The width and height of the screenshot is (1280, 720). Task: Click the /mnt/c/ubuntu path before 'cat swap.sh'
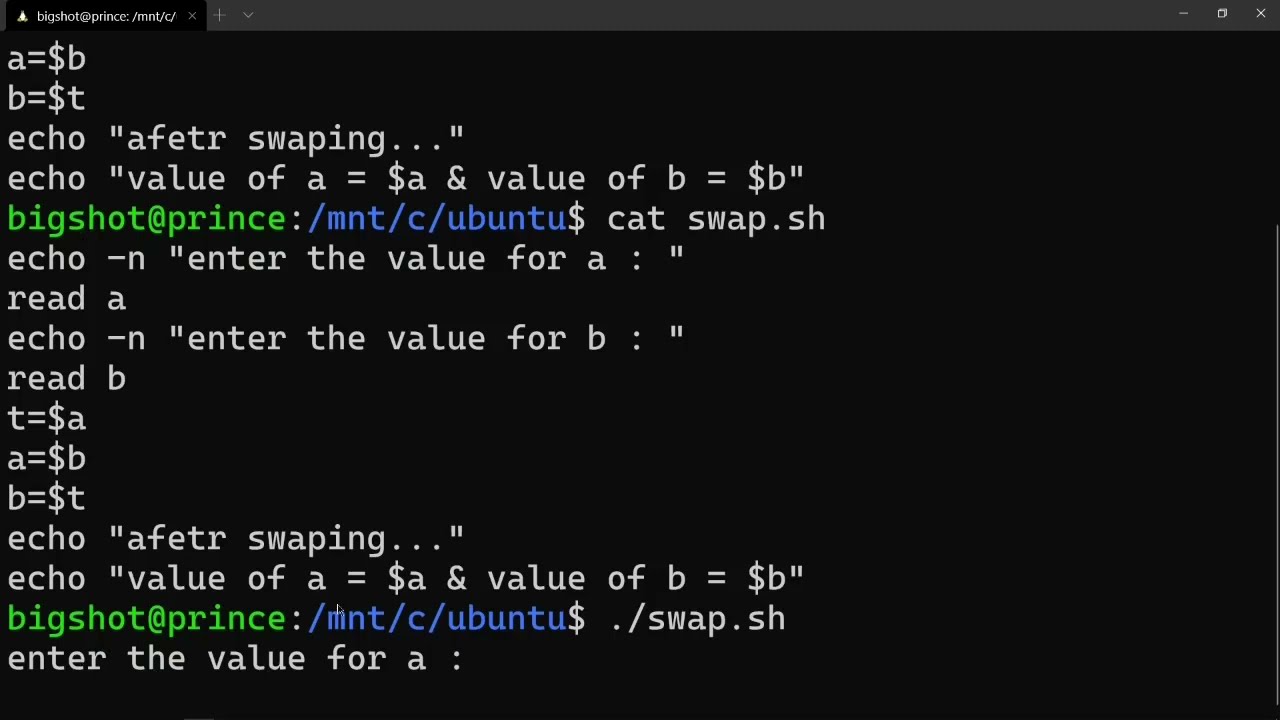(x=437, y=219)
